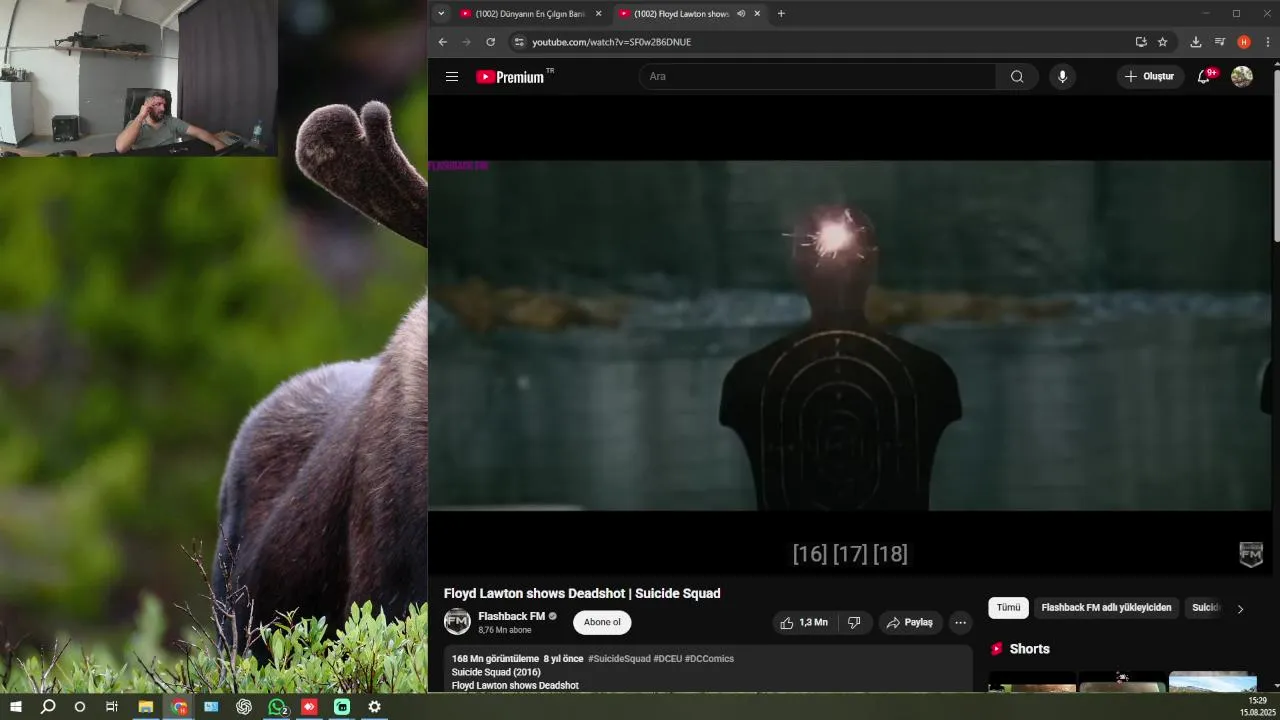Close the Floyd Lawton shows tab
The image size is (1280, 720).
pos(757,14)
